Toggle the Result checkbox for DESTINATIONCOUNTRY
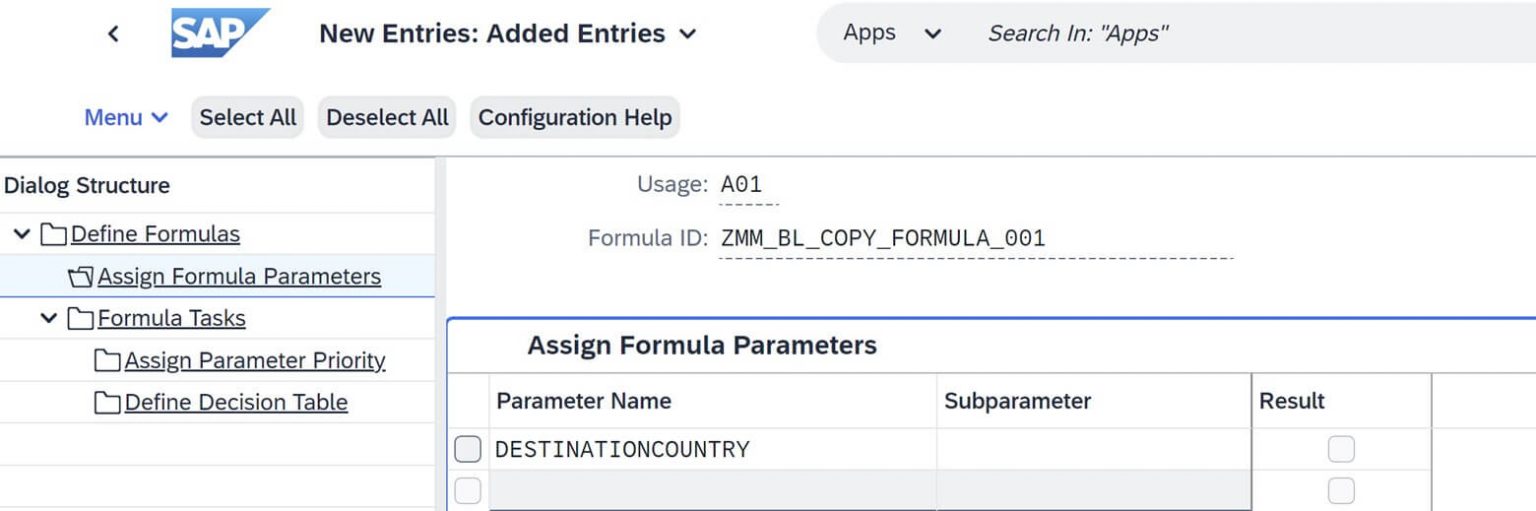 (x=1340, y=450)
